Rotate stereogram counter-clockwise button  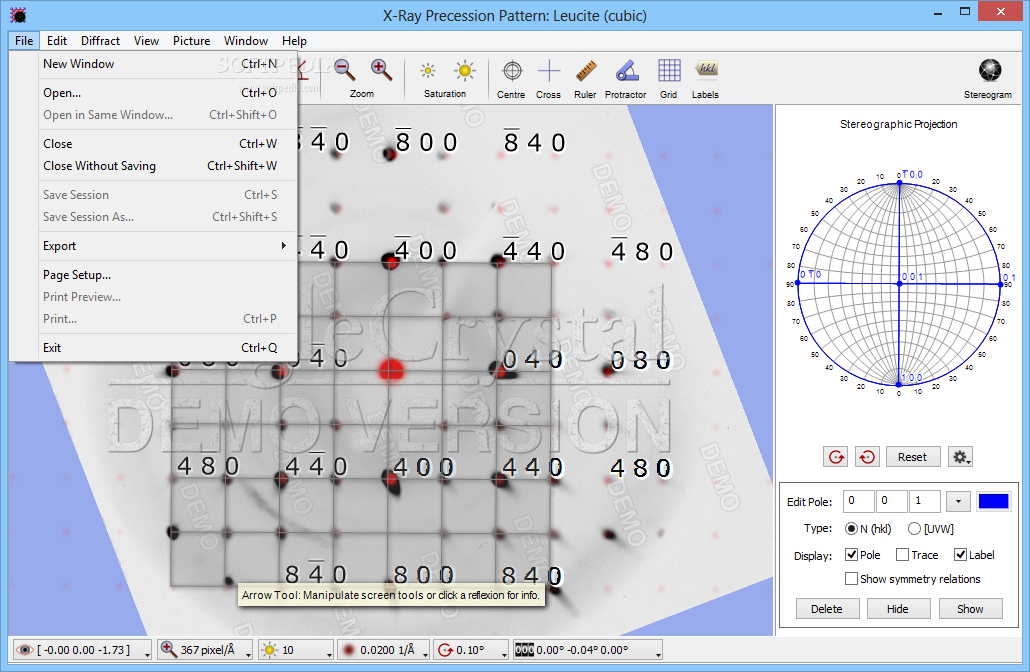pos(867,457)
